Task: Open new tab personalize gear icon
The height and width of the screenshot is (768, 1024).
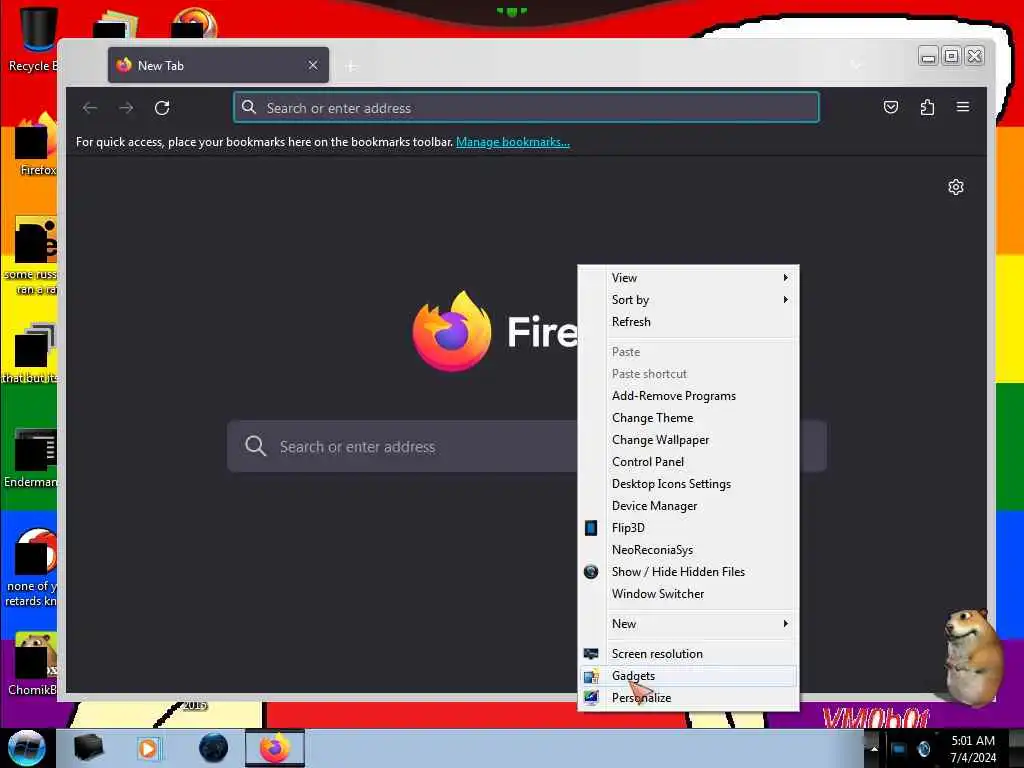Action: 955,187
